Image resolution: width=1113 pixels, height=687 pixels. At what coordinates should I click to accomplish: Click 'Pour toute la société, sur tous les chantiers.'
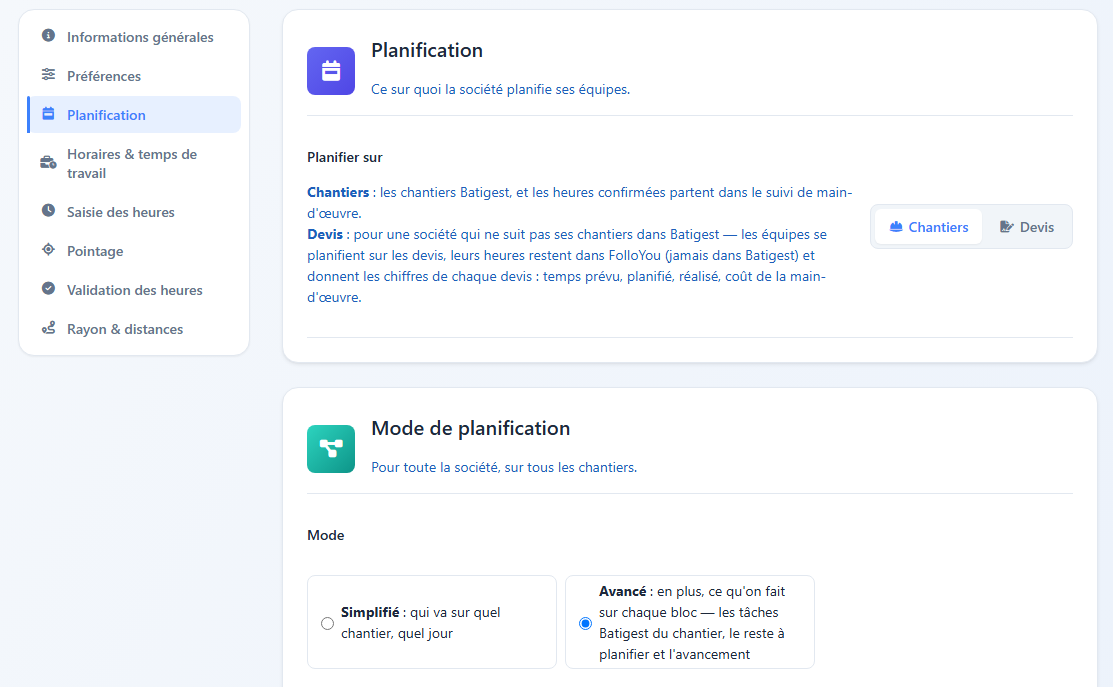point(504,467)
